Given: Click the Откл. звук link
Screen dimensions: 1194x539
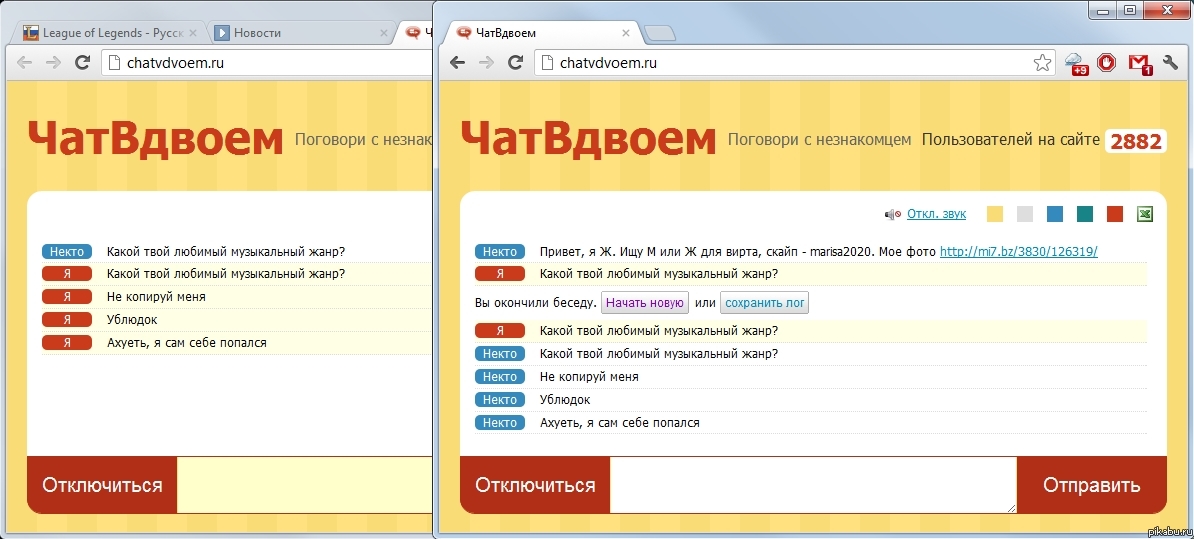Looking at the screenshot, I should pos(936,215).
